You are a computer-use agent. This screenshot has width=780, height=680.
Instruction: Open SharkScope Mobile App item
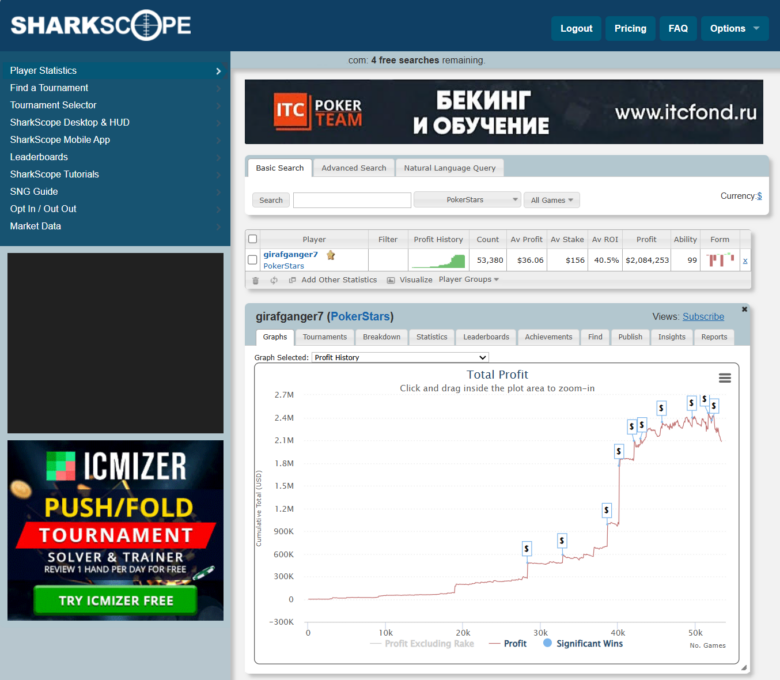pos(115,140)
